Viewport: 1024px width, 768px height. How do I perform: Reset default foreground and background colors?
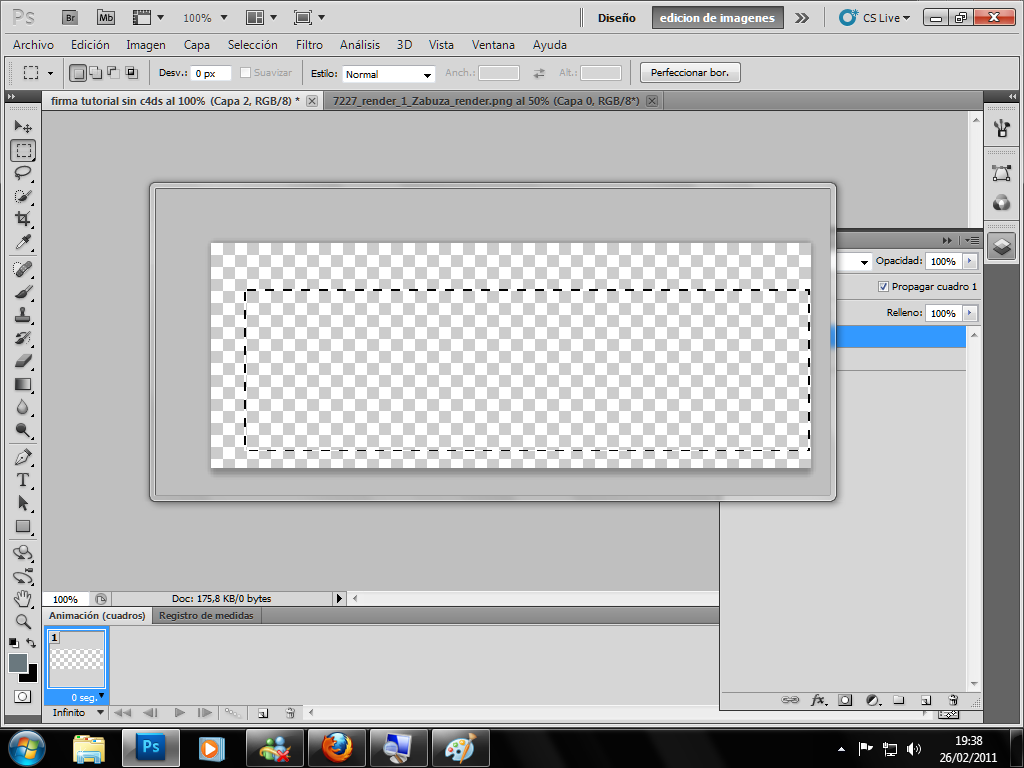point(14,643)
